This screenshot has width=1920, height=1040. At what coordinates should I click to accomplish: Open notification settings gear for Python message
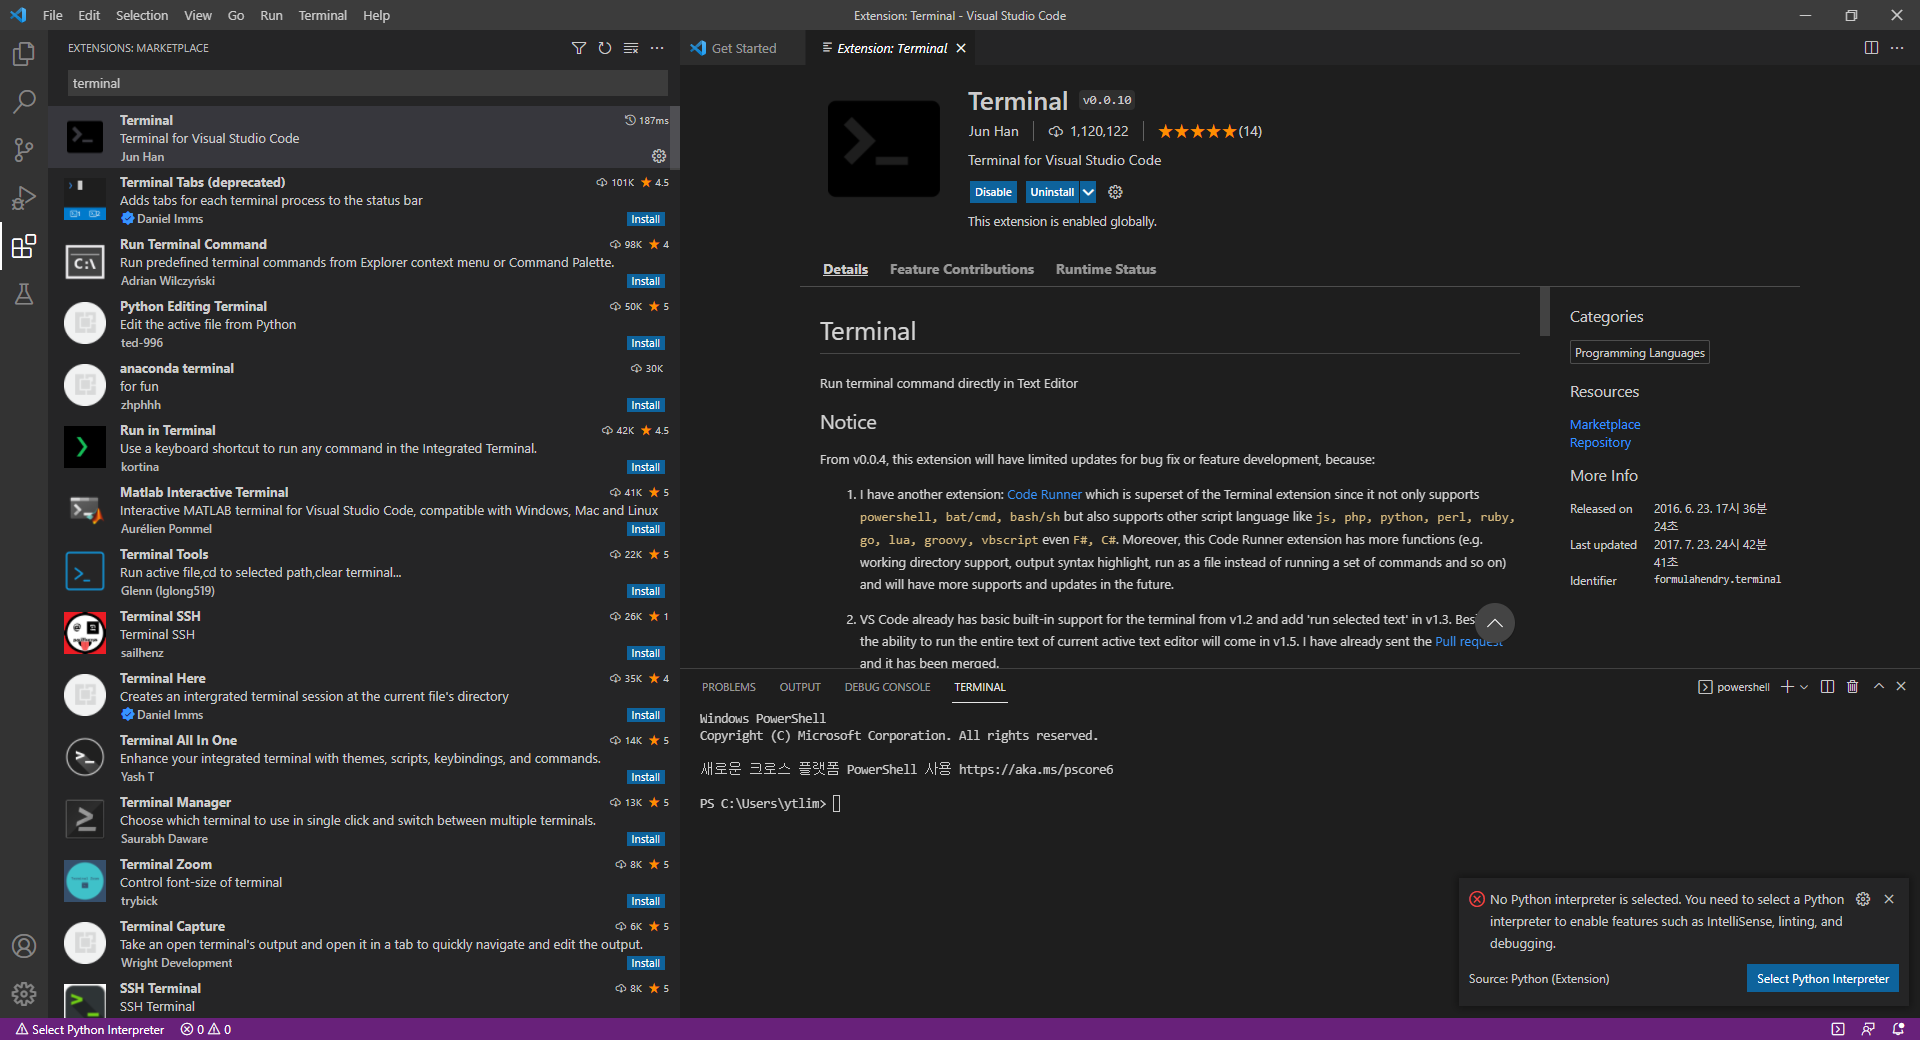(1863, 899)
